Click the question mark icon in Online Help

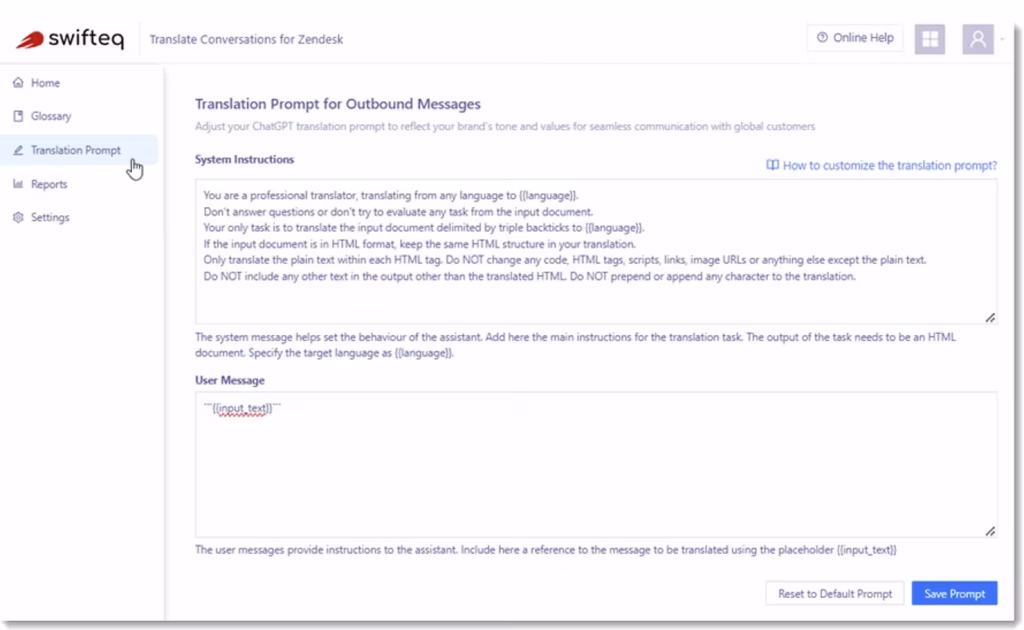click(822, 38)
